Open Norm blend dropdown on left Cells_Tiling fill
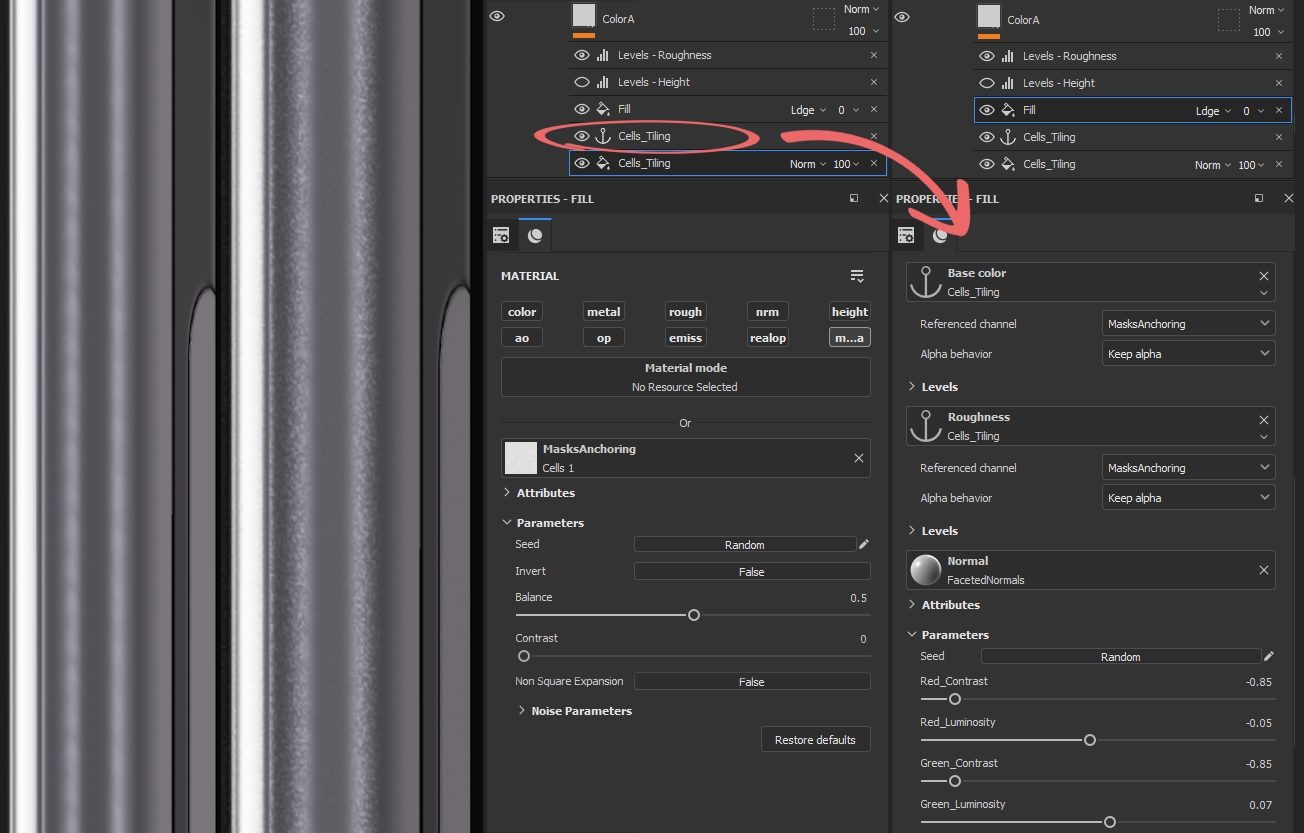The height and width of the screenshot is (833, 1304). click(809, 164)
